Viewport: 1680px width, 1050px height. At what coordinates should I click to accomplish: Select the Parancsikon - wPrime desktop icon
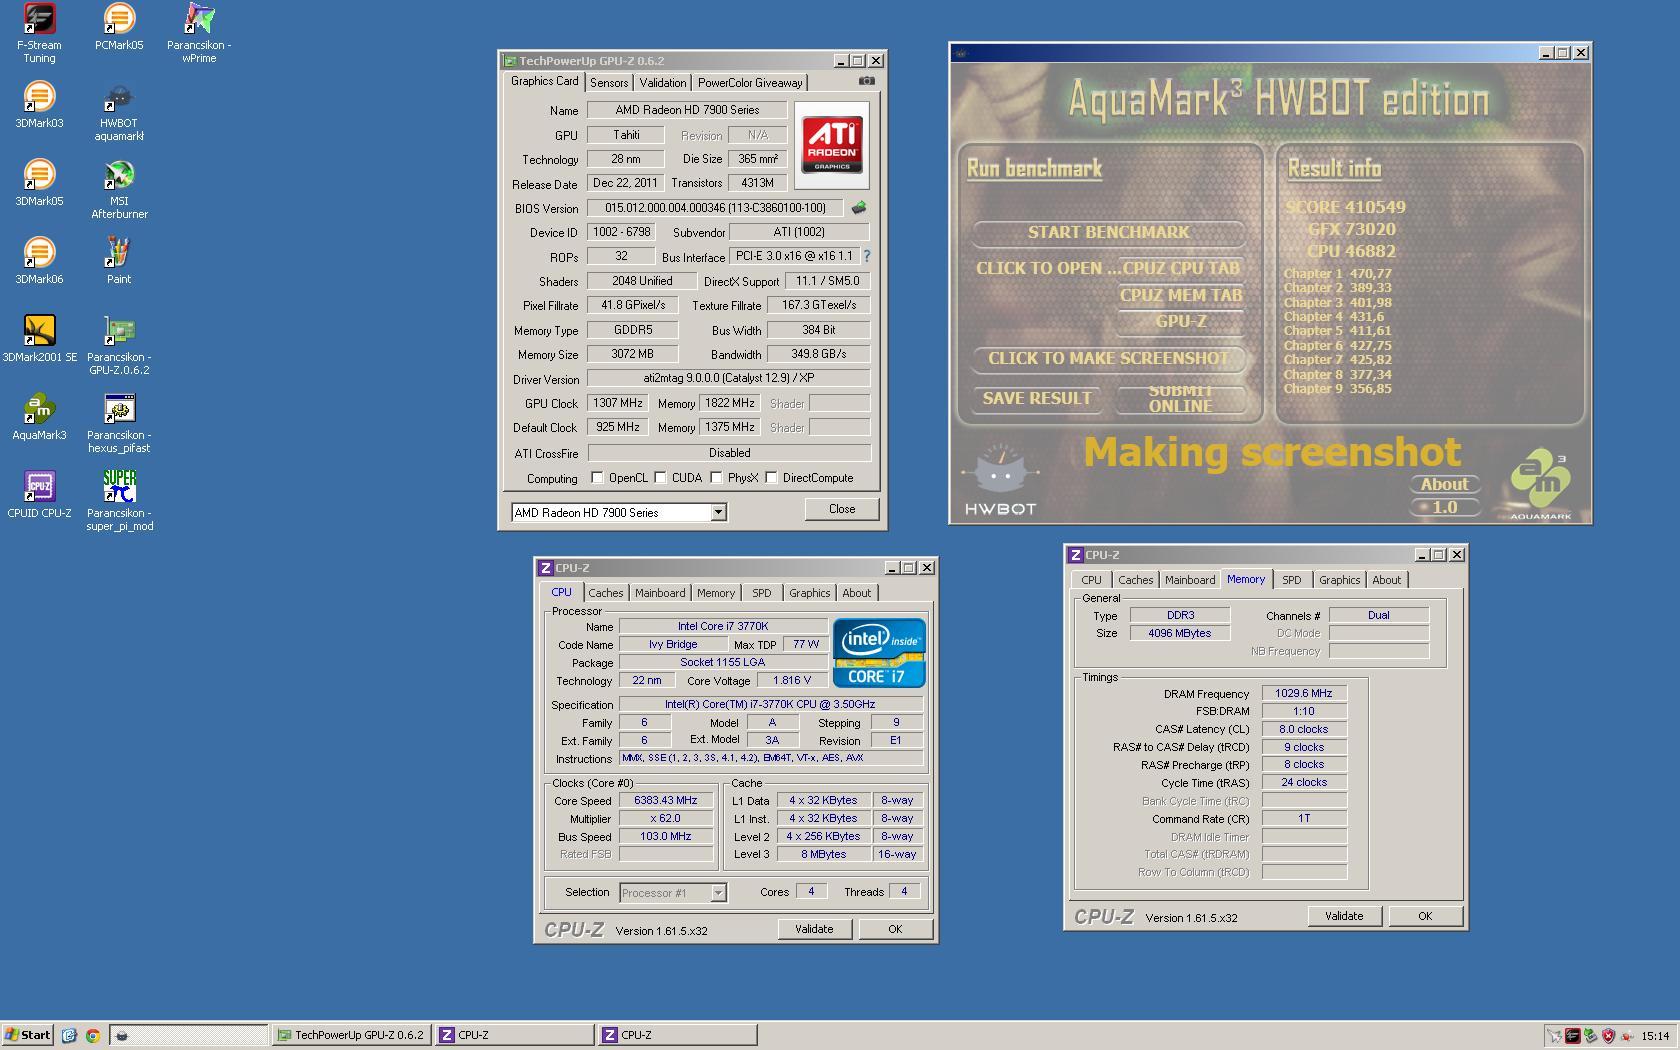[199, 34]
